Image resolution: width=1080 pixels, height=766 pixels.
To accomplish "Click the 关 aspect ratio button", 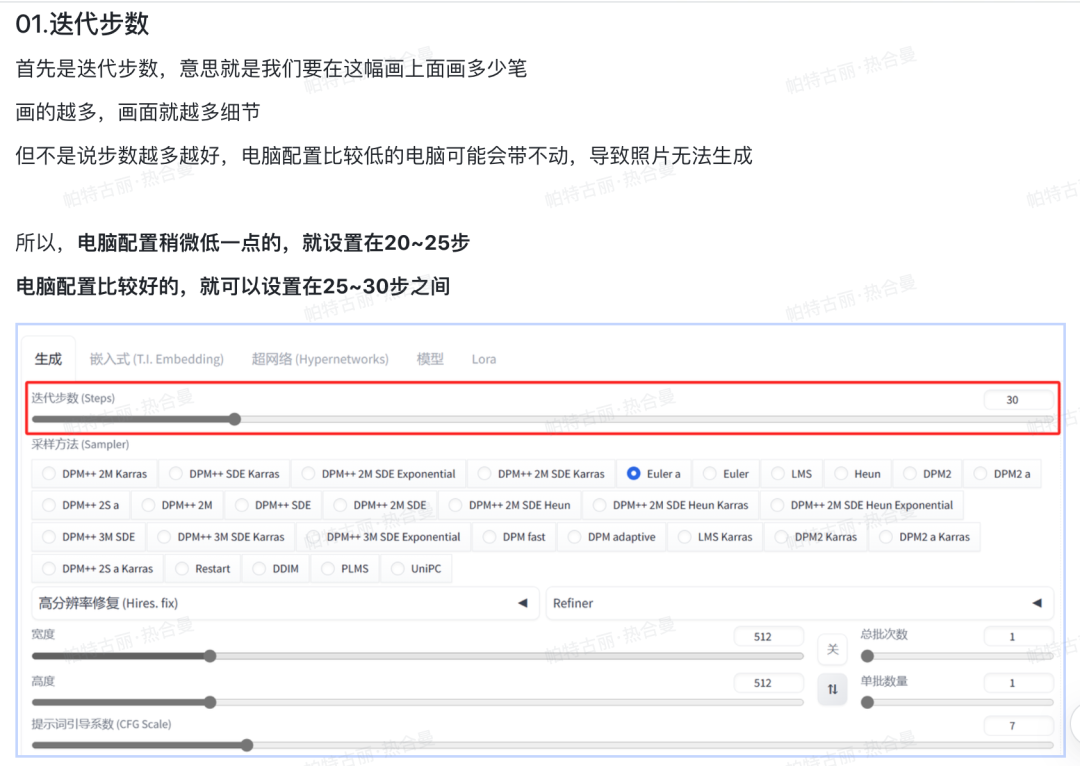I will click(833, 650).
